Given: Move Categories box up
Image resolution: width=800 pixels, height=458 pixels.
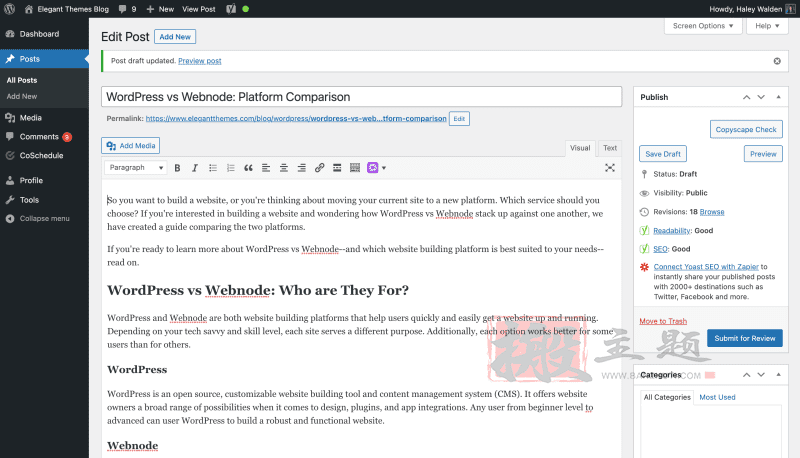Looking at the screenshot, I should pos(746,374).
